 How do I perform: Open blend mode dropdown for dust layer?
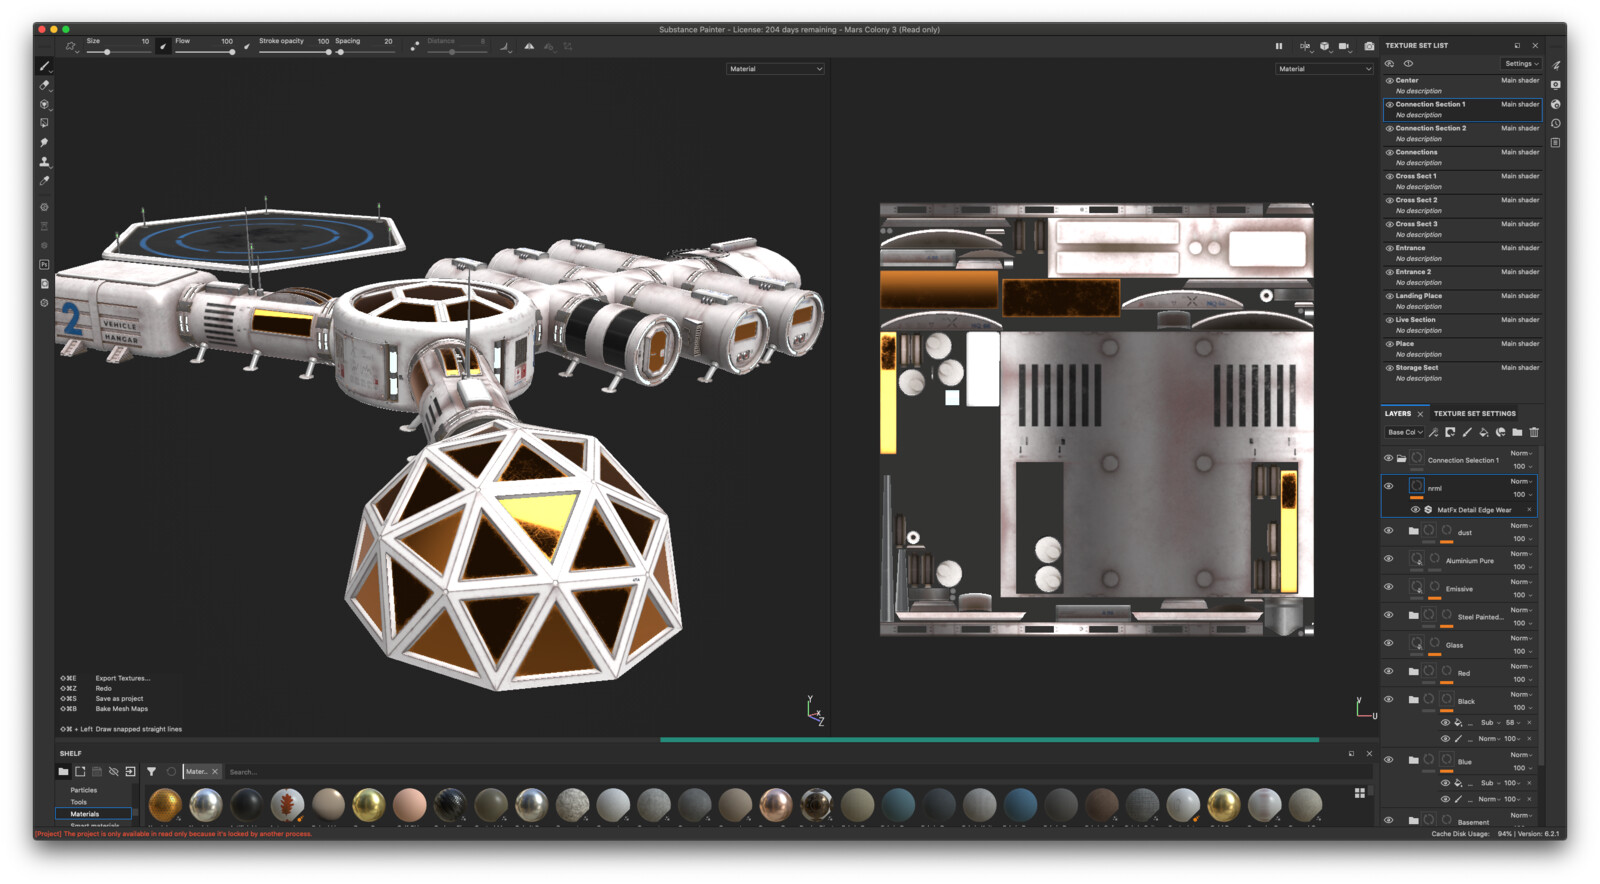[x=1520, y=526]
